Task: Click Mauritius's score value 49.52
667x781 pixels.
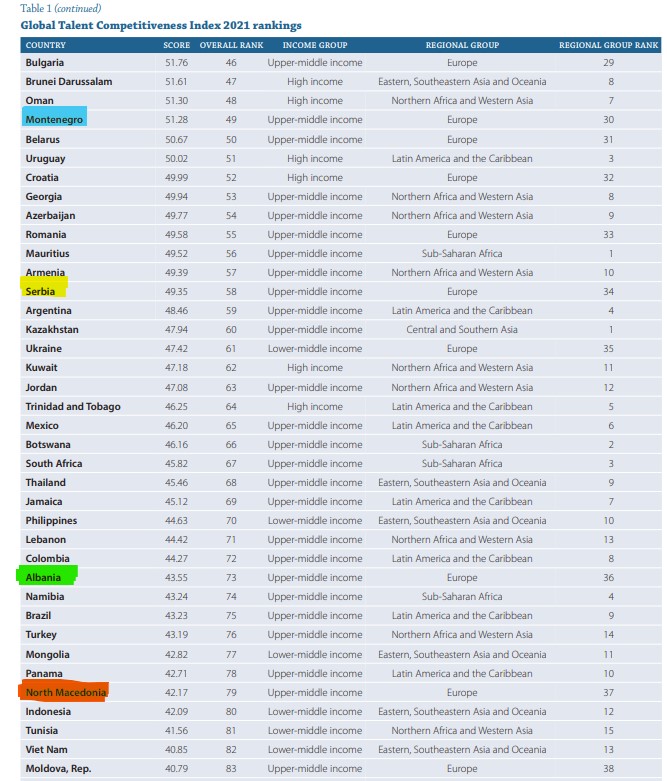Action: (x=176, y=253)
